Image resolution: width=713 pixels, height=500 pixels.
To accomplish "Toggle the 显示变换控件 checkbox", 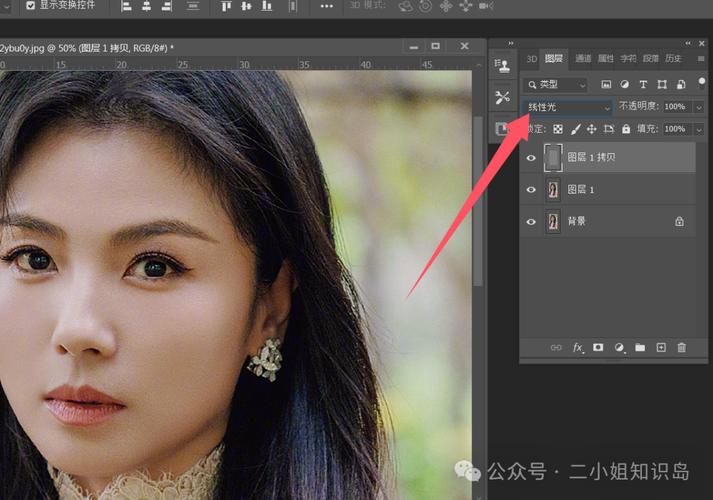I will tap(30, 5).
